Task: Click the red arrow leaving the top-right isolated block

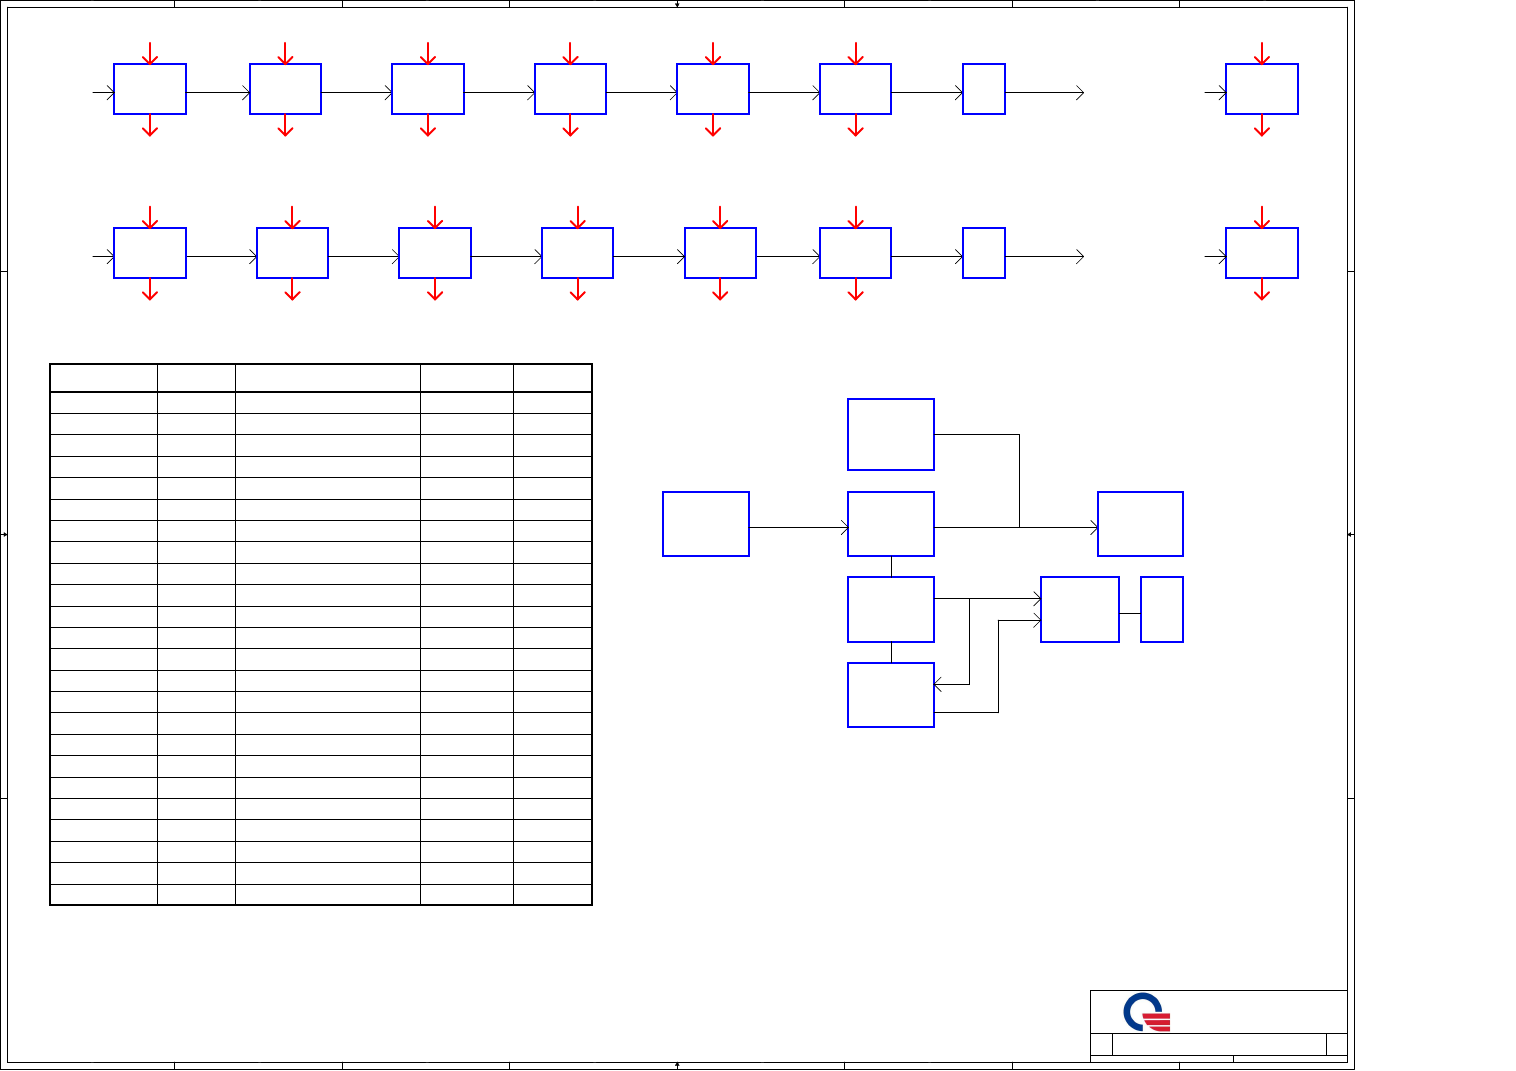Action: click(x=1262, y=126)
